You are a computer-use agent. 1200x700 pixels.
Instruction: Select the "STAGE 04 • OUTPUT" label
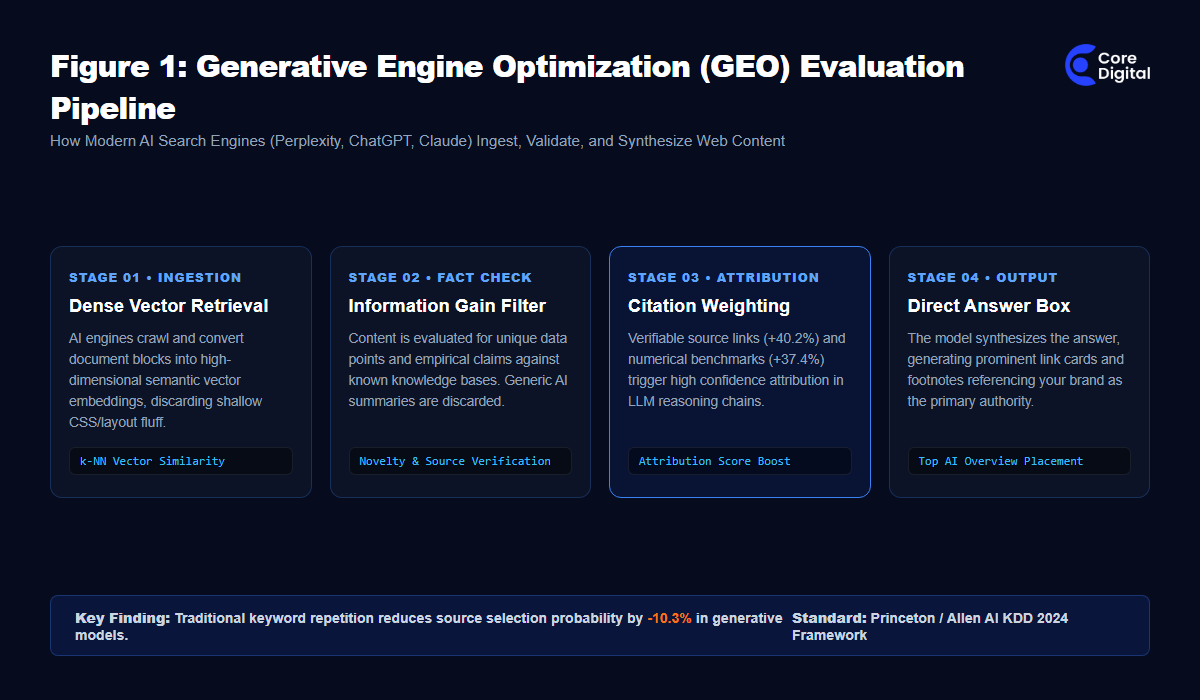pos(982,277)
